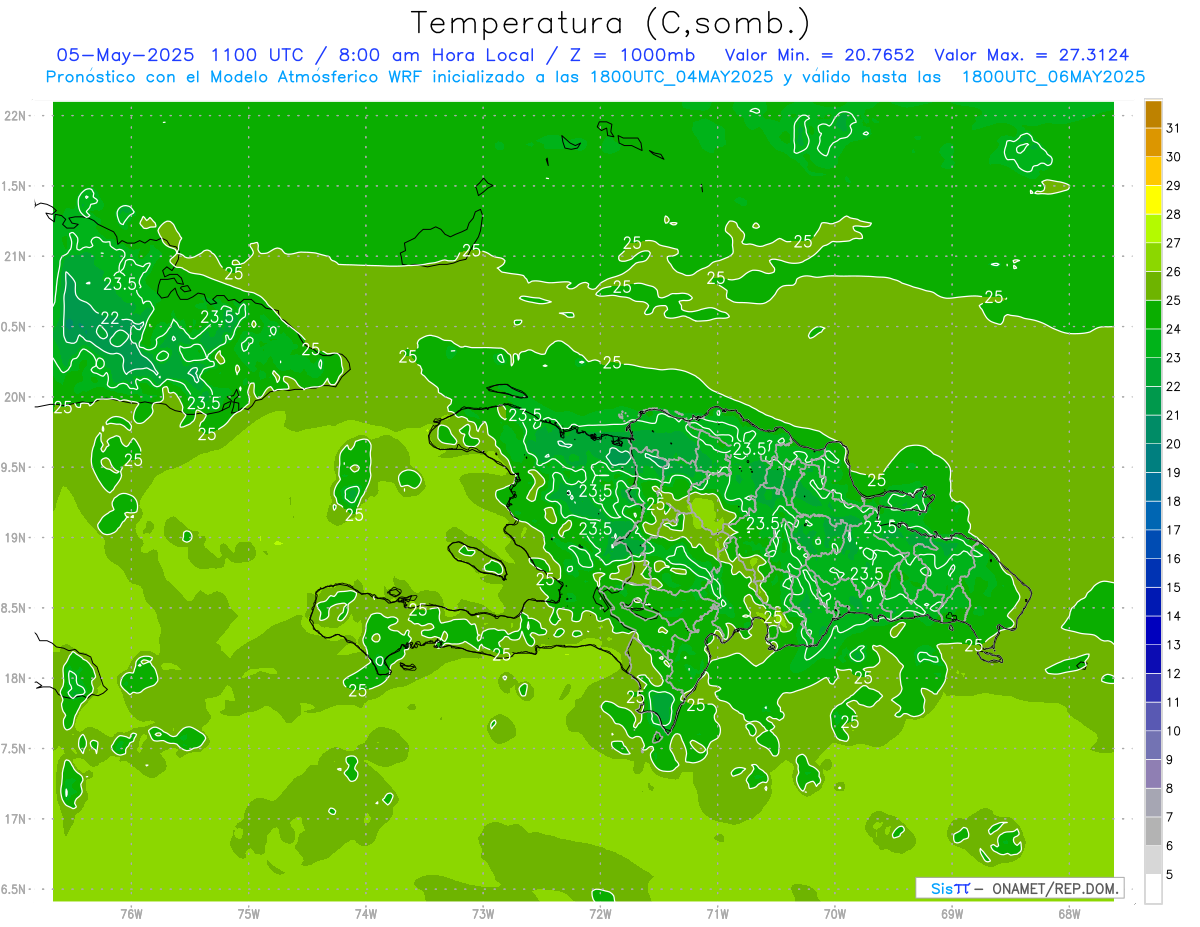Click 'Valor Min. = 20.7652' text

coord(819,55)
